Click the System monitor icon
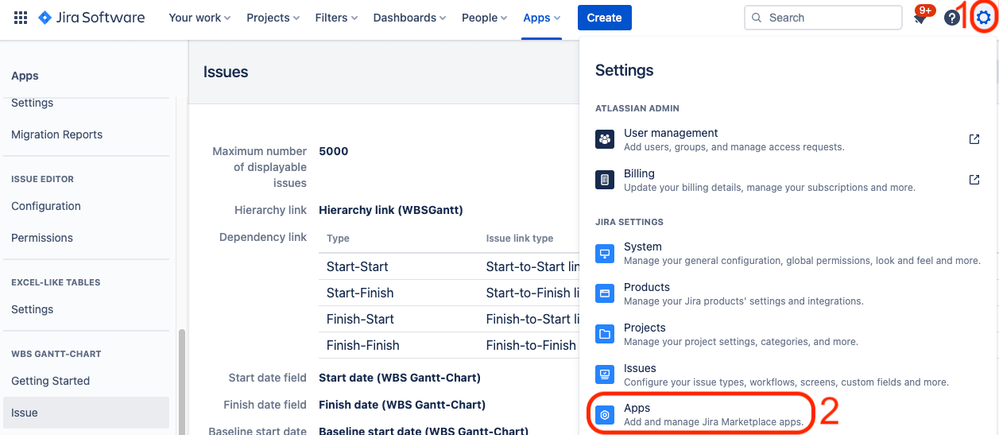 tap(604, 253)
